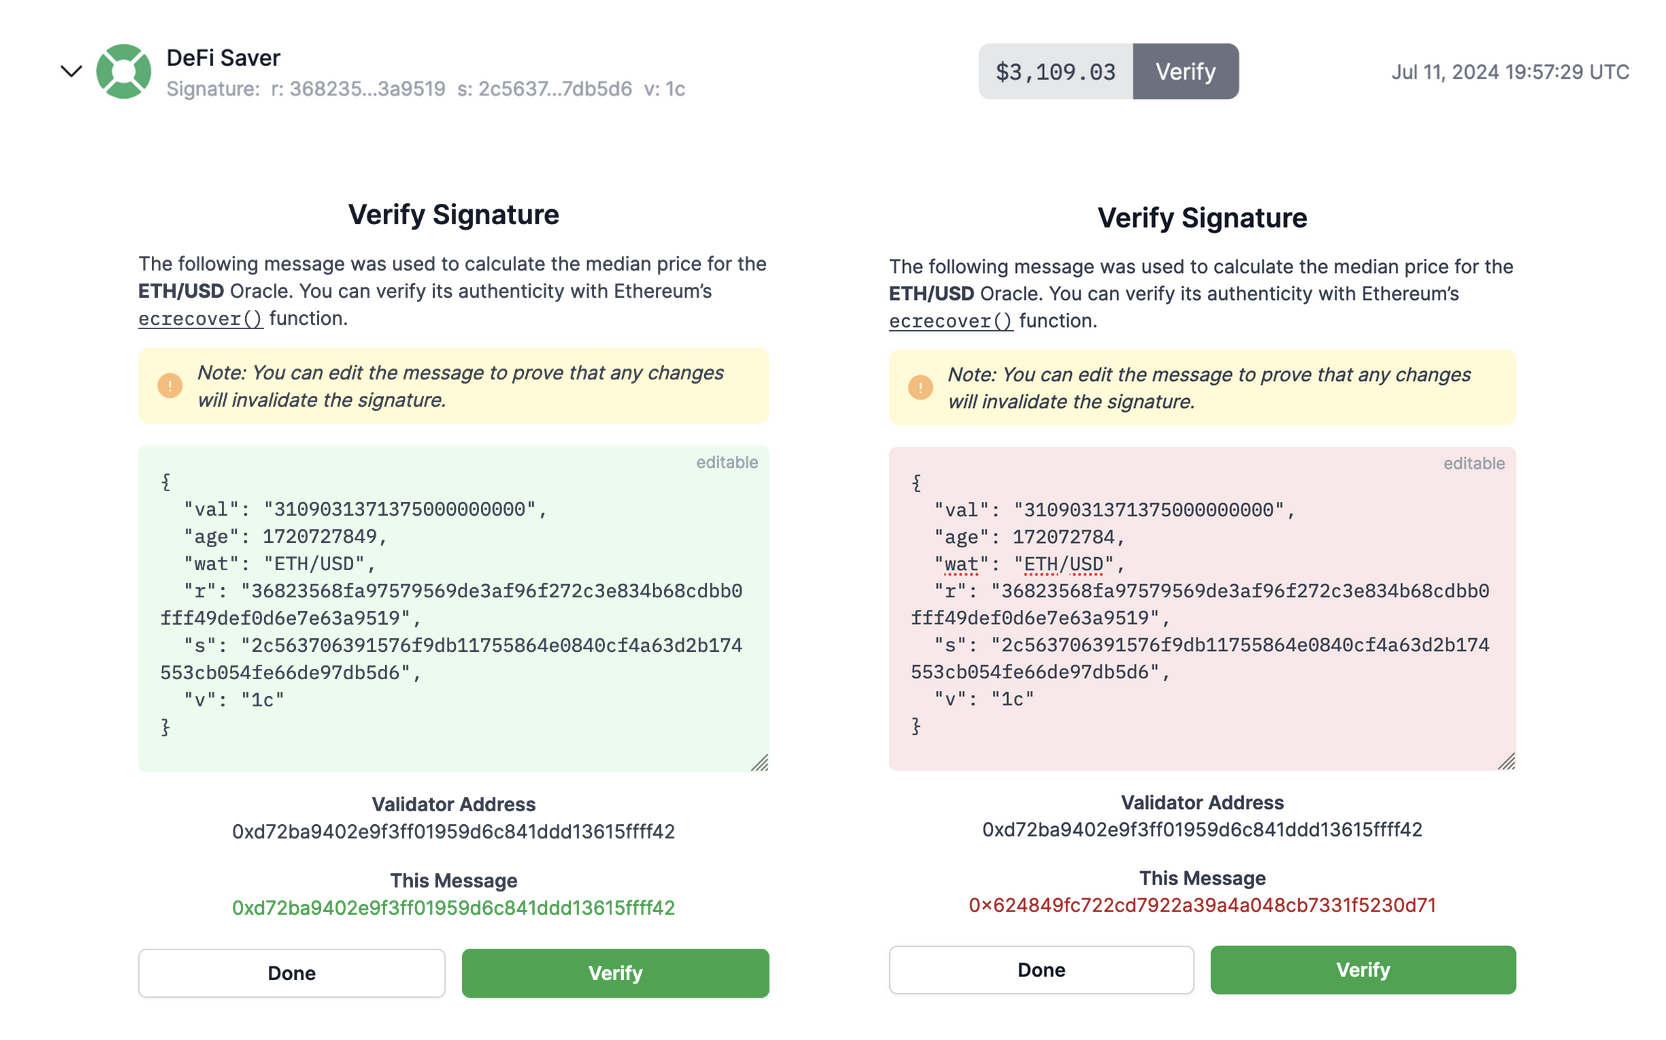The width and height of the screenshot is (1666, 1040).
Task: Click the gray Verify button beside the price
Action: click(x=1185, y=71)
